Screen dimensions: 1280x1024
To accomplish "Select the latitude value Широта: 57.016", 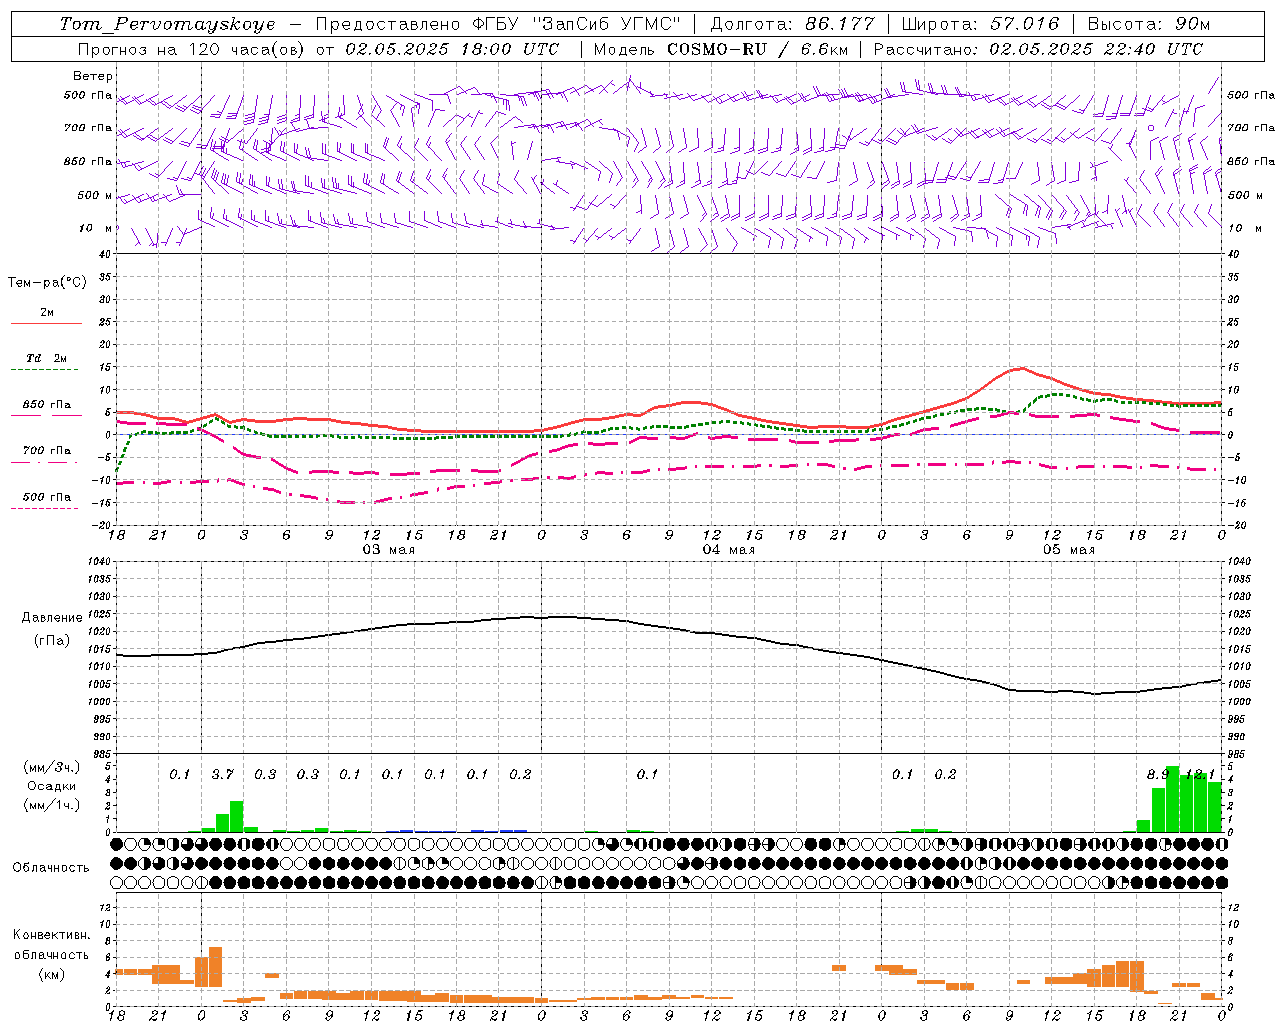I will [x=980, y=24].
